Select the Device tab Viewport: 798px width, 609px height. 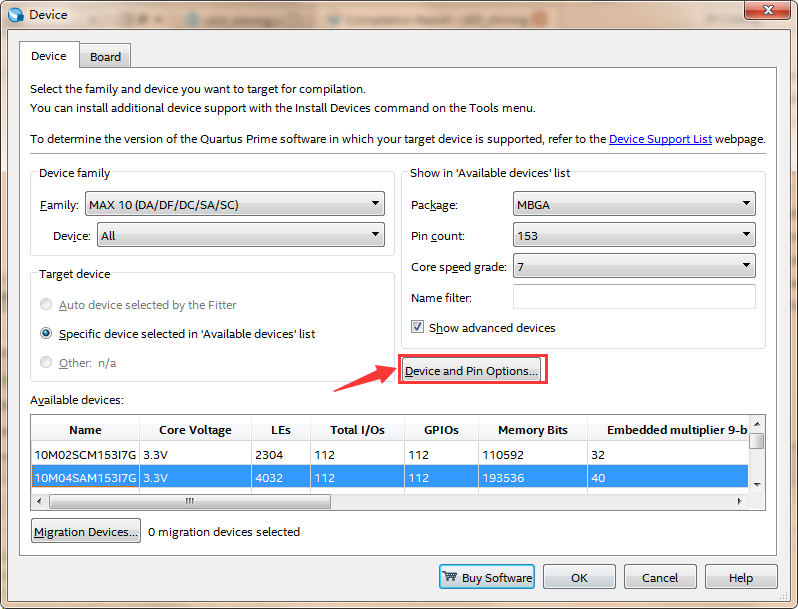click(x=49, y=55)
